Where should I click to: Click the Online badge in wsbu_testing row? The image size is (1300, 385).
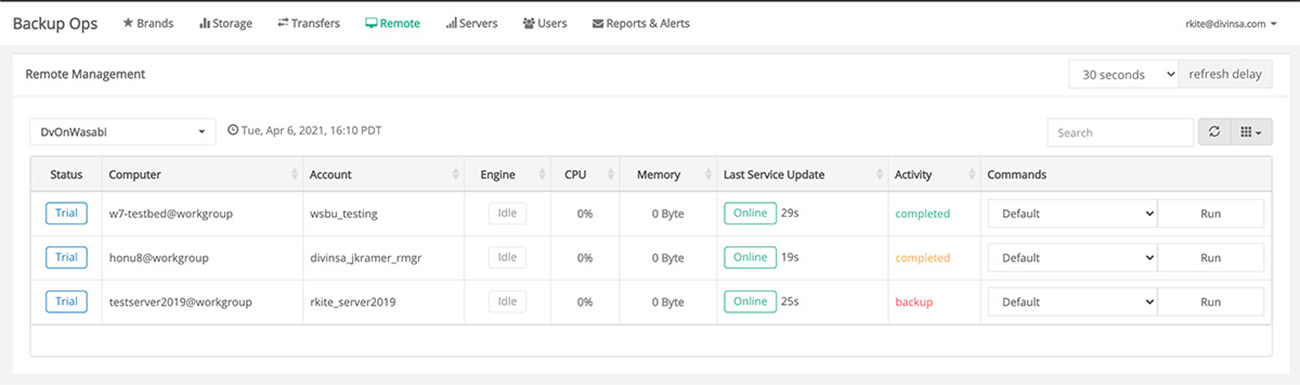click(750, 213)
